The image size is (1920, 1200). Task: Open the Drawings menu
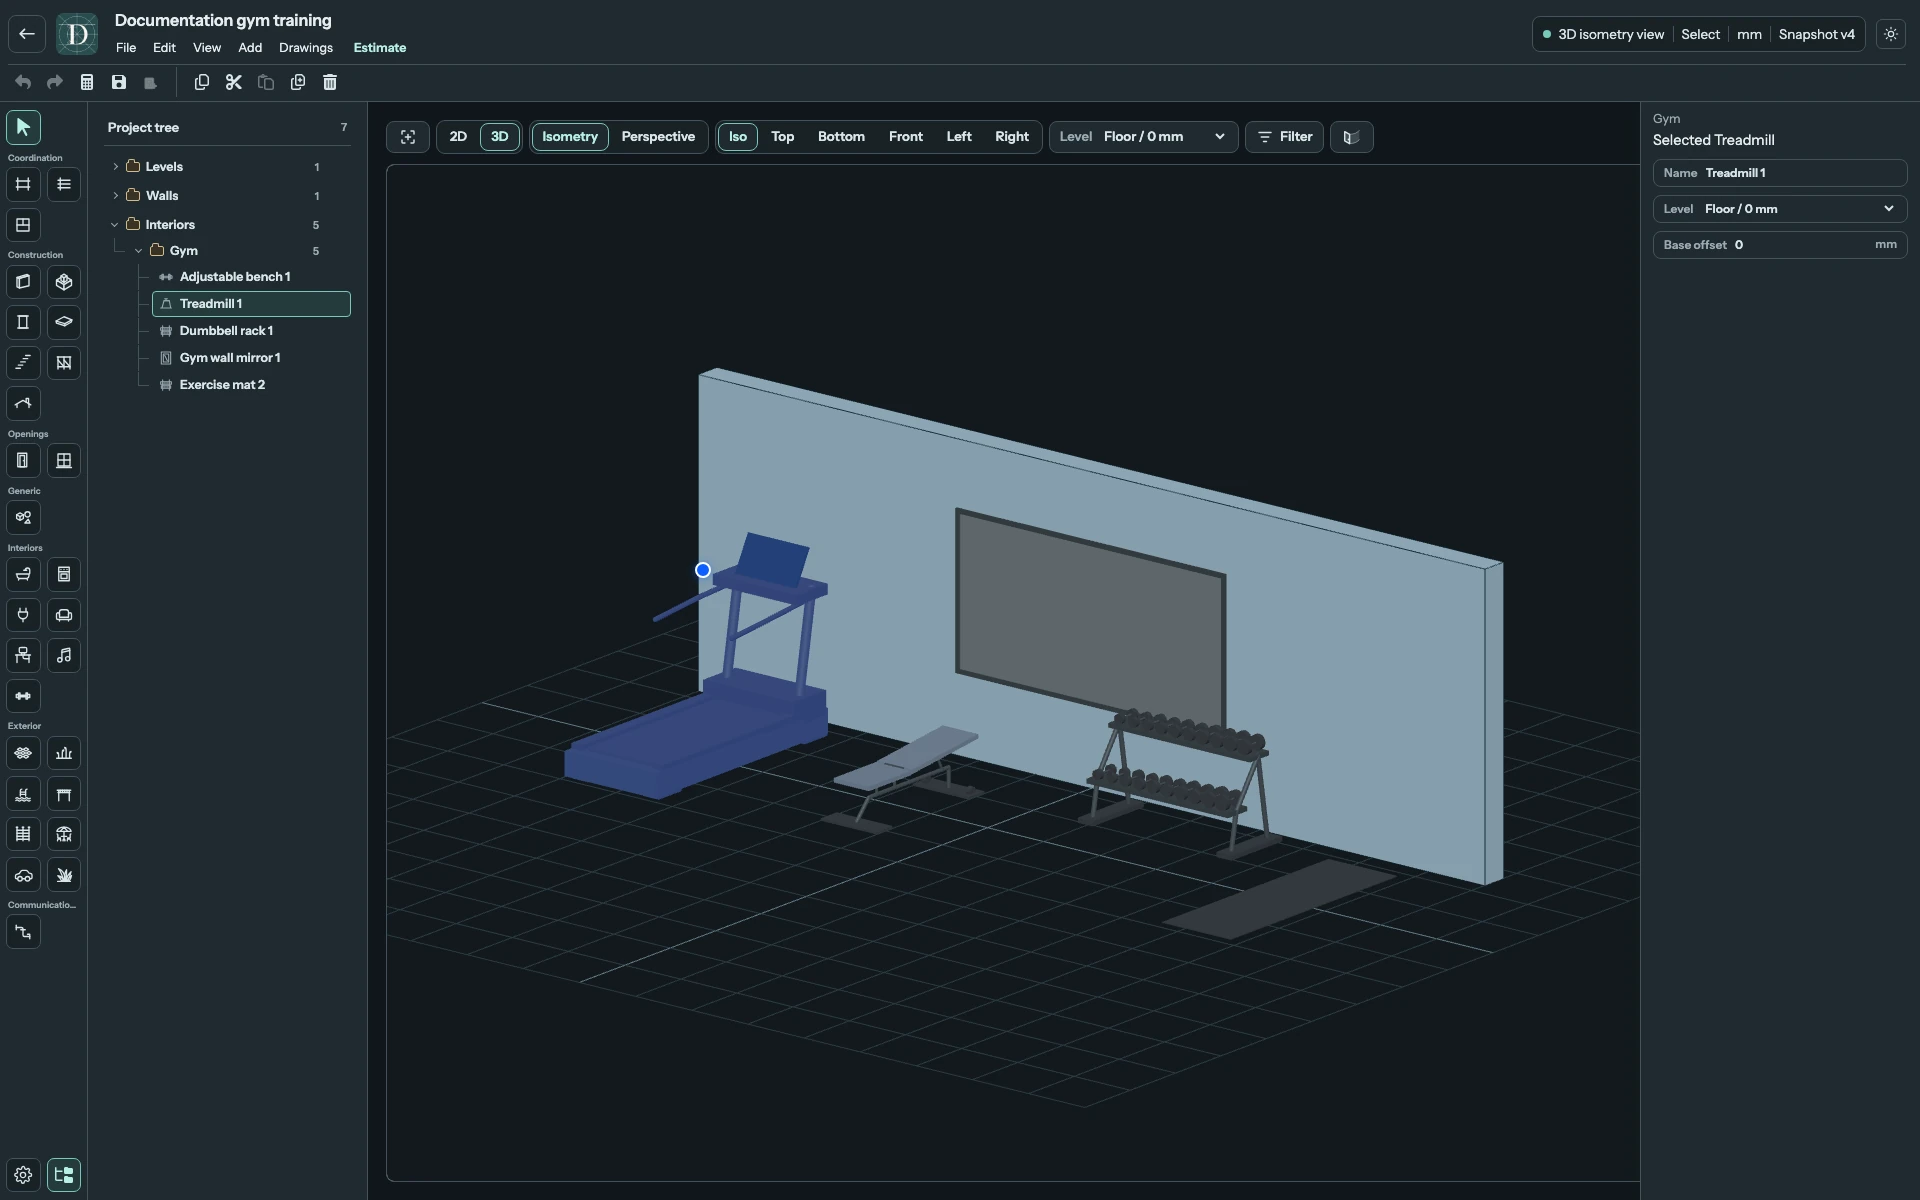[306, 48]
